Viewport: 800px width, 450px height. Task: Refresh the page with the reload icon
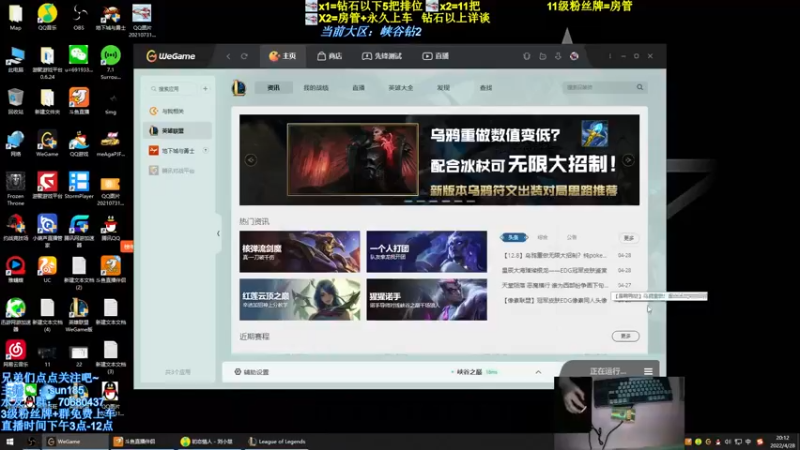(244, 56)
